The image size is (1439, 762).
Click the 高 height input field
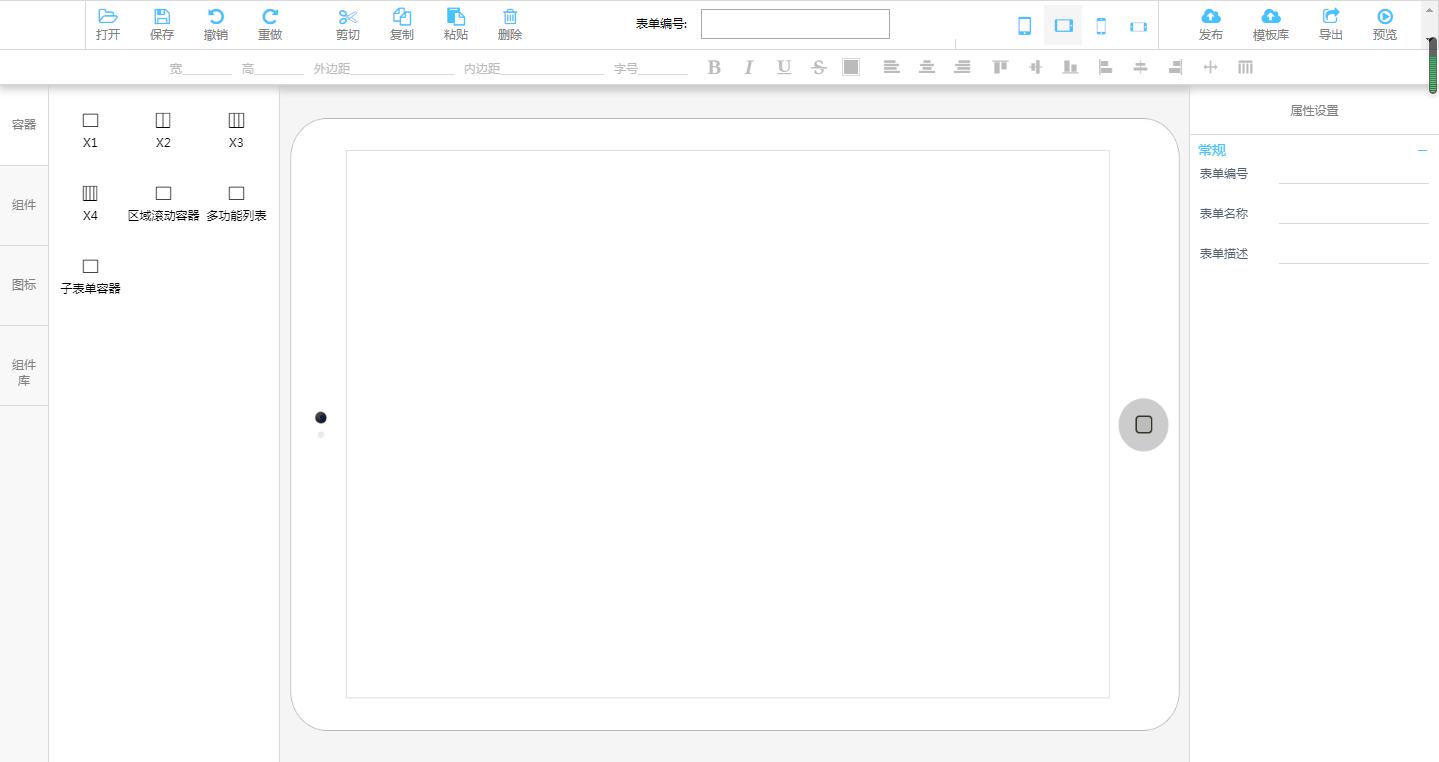(279, 68)
